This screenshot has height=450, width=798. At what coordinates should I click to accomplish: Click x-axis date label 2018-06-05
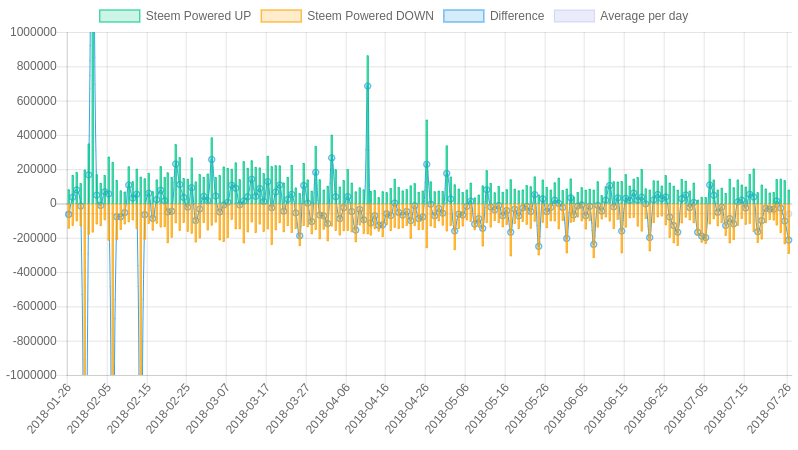tap(566, 409)
